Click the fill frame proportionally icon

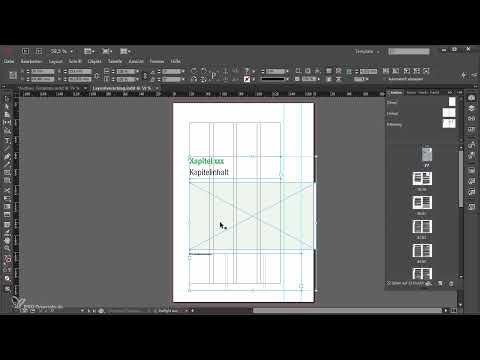(386, 71)
